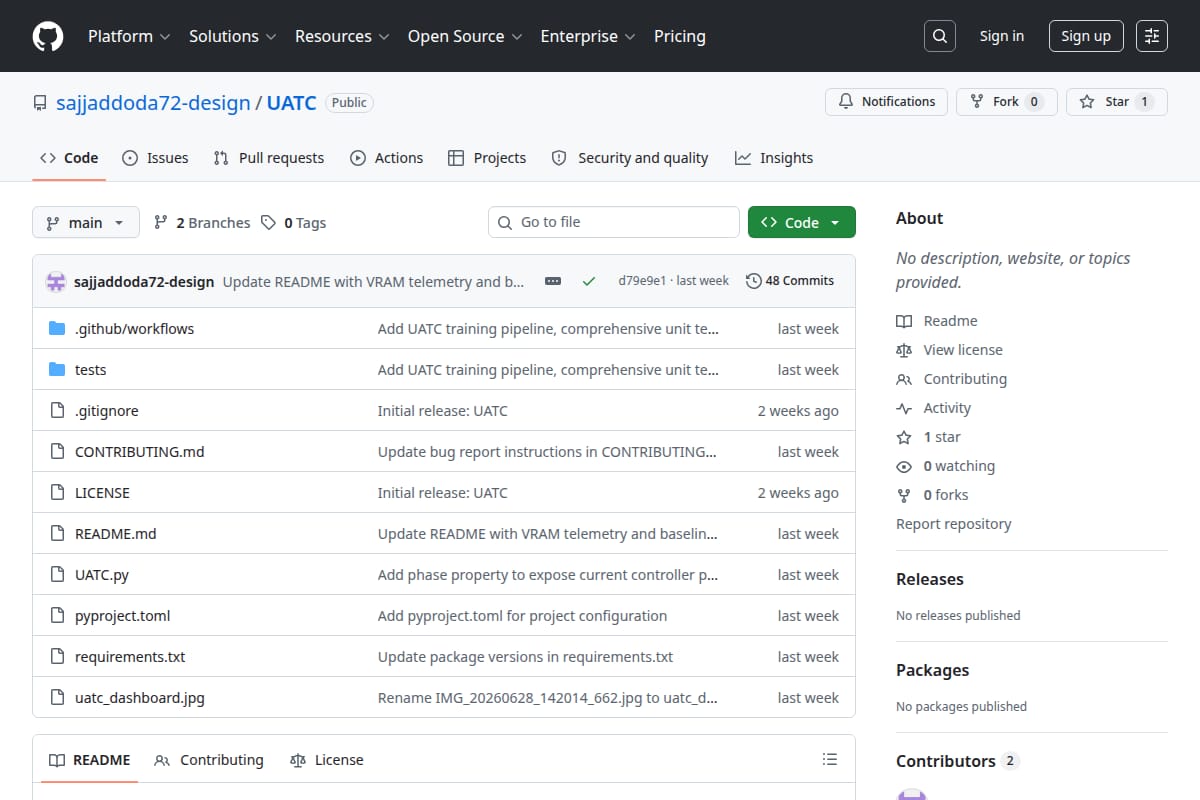The image size is (1200, 800).
Task: Open the Releases heading link
Action: pos(930,579)
